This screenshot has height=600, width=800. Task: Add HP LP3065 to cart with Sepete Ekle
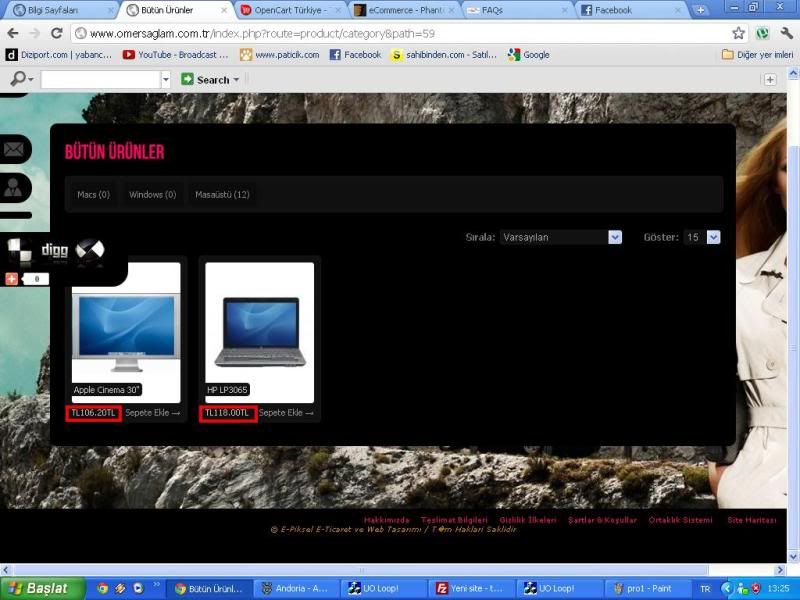click(x=286, y=413)
